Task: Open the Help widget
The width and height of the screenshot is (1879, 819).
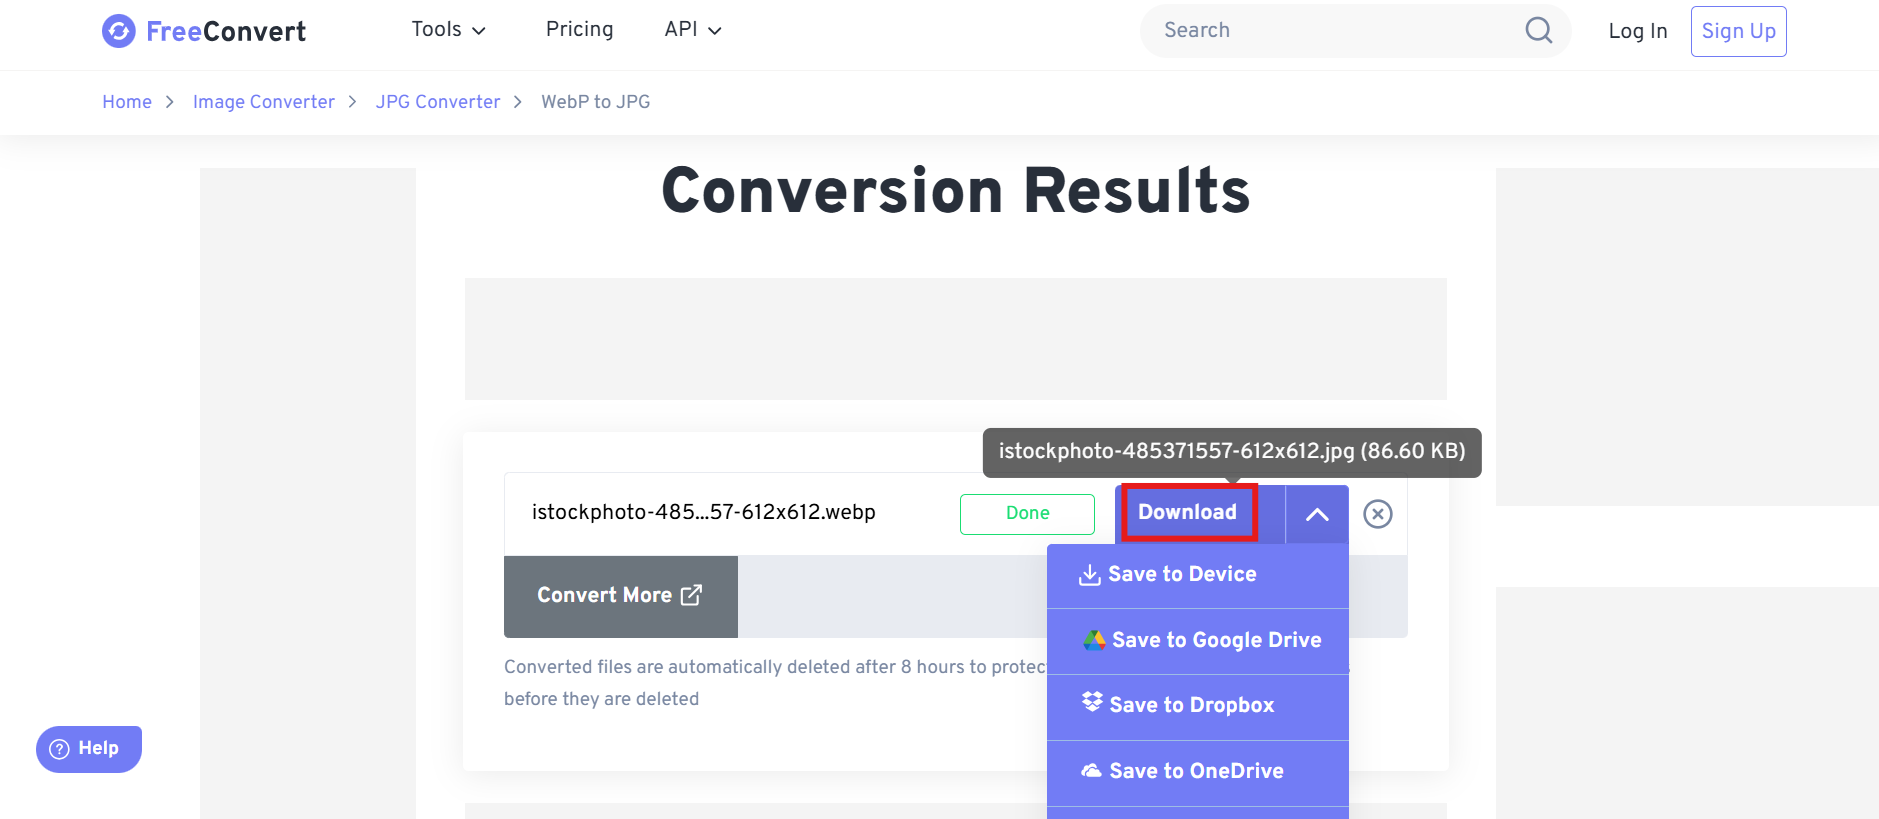Action: pos(89,749)
